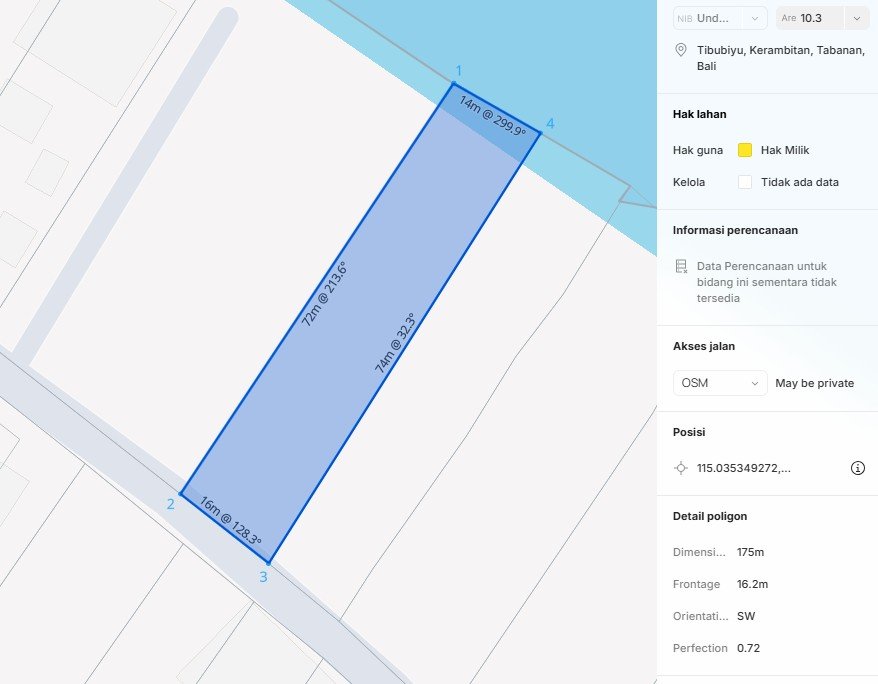Click the Are 10.3 area value field
This screenshot has width=878, height=684.
810,18
